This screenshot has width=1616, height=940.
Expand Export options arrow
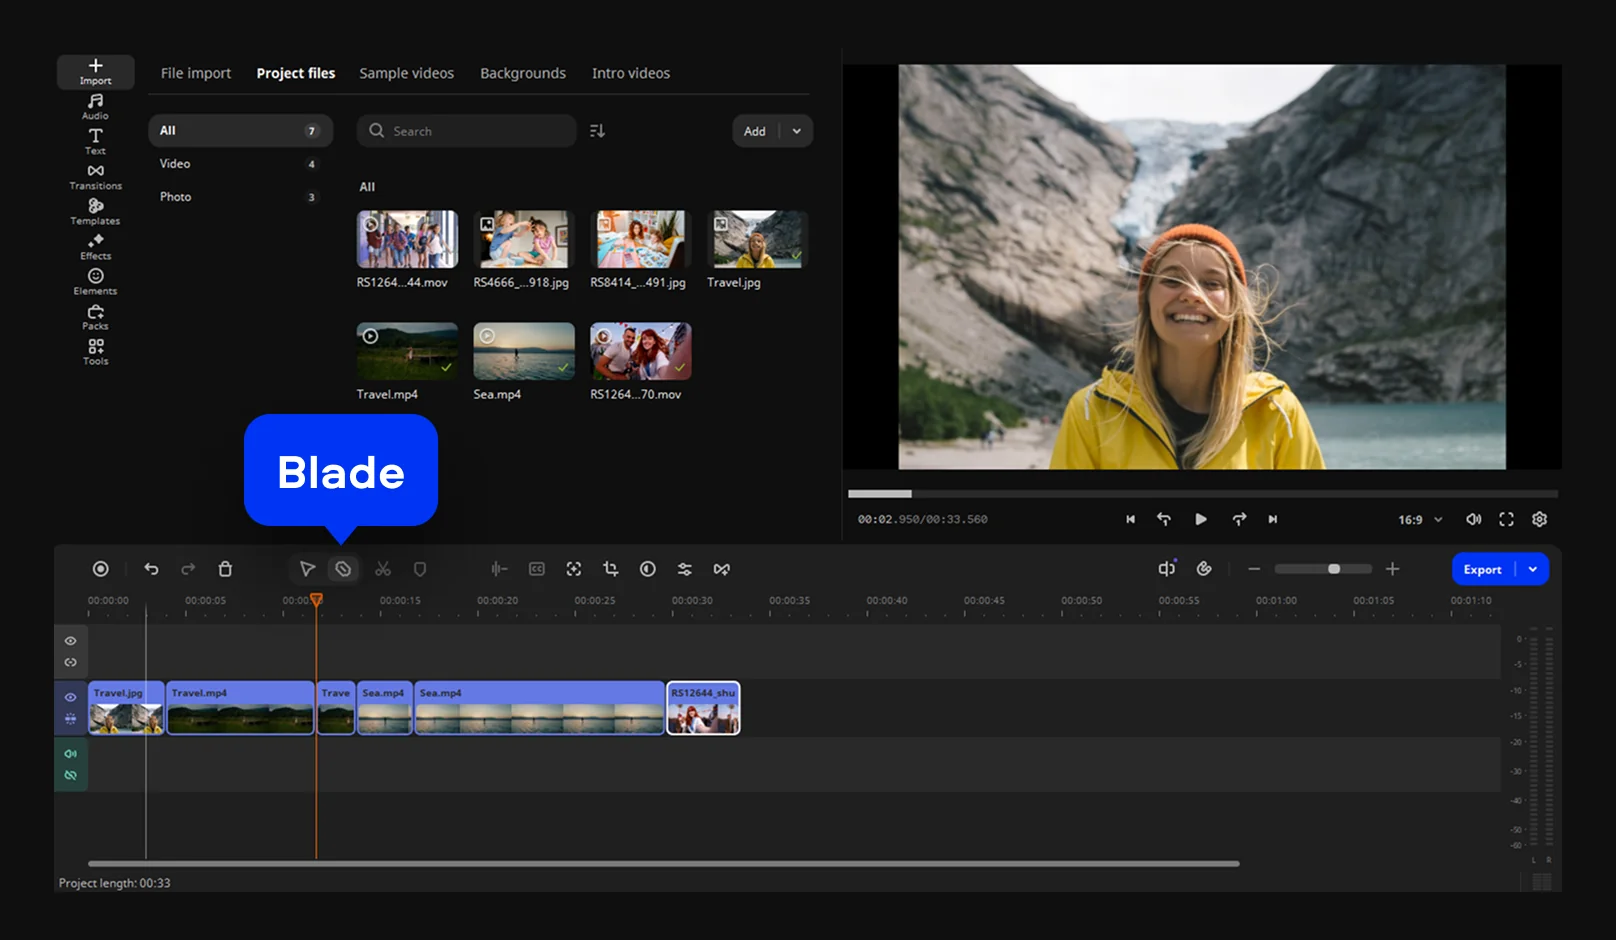(x=1533, y=569)
